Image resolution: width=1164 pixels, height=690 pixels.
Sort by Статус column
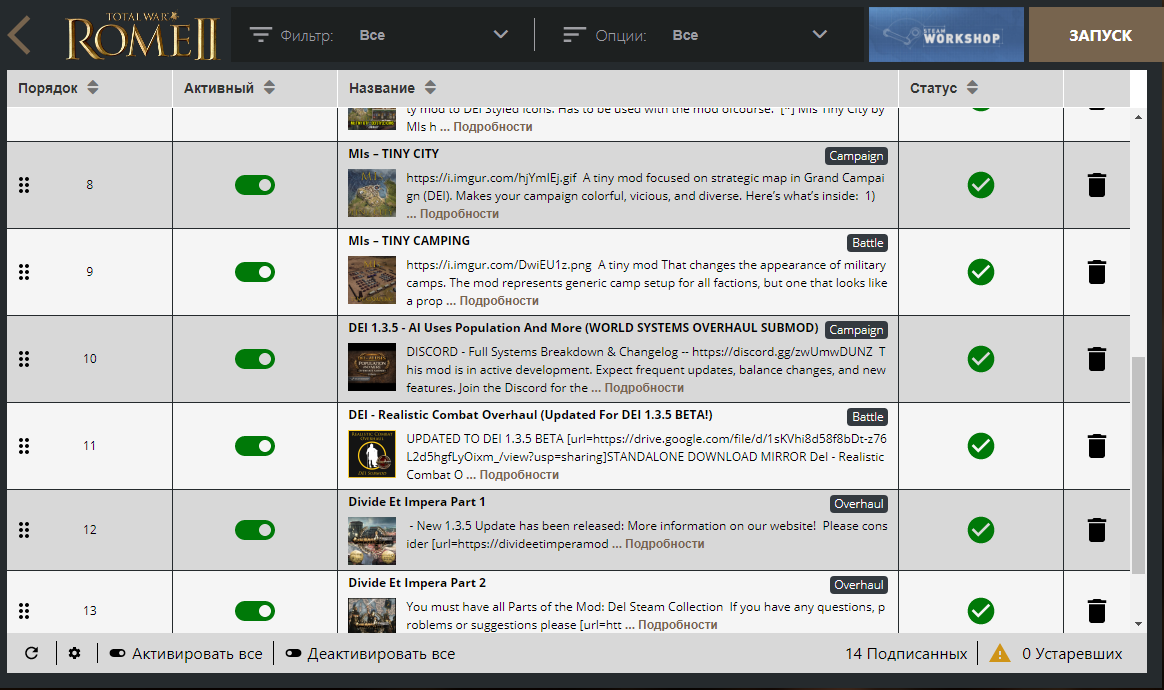point(944,88)
